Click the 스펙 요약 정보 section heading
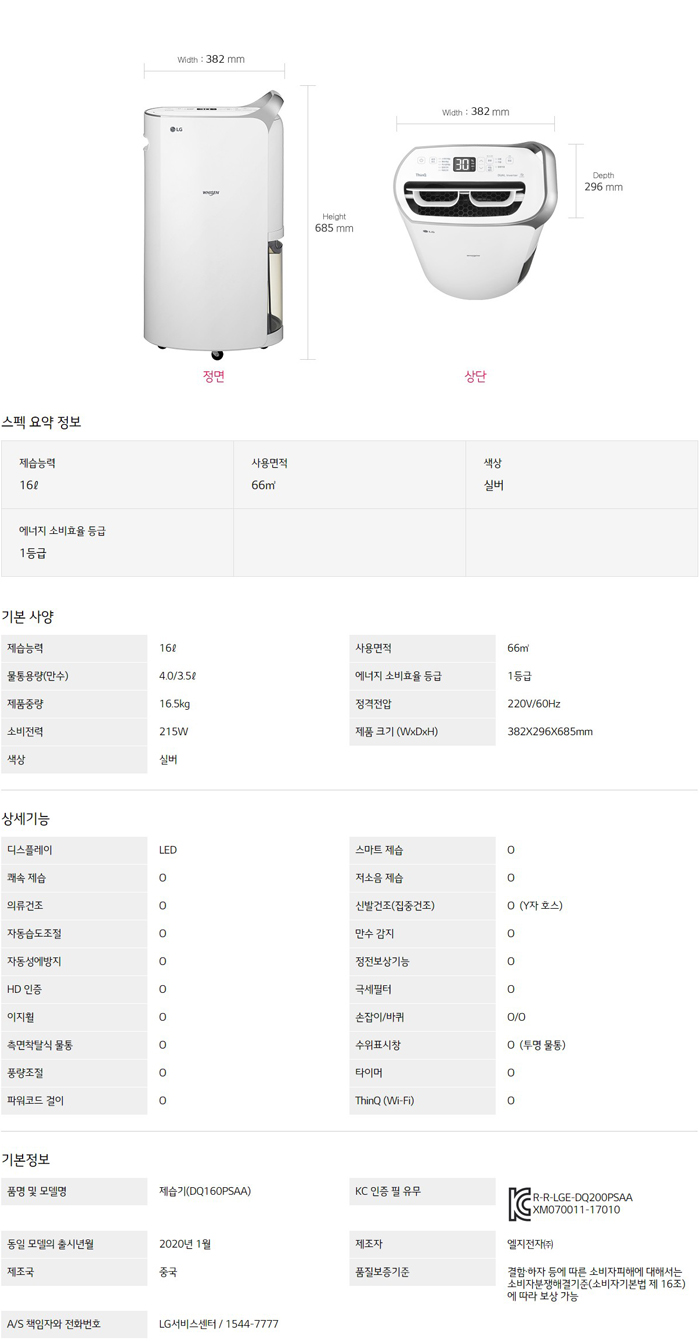The height and width of the screenshot is (1341, 700). 42,422
